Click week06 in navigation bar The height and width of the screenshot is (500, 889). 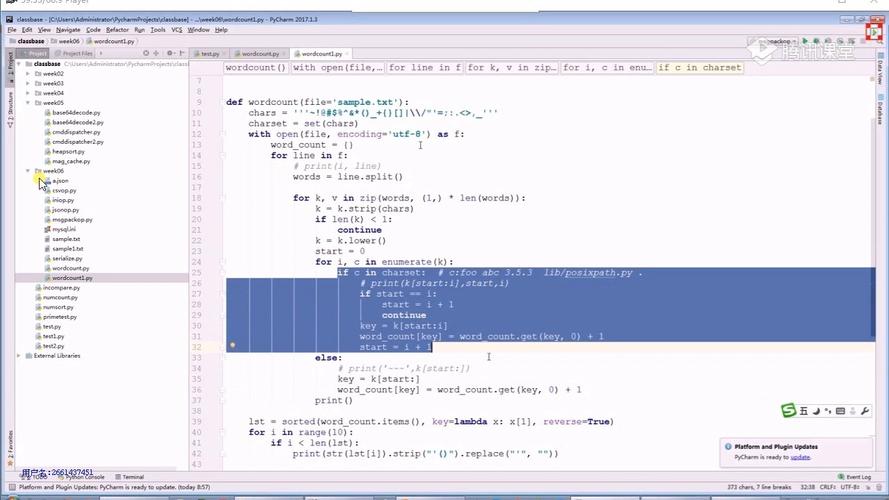coord(65,41)
